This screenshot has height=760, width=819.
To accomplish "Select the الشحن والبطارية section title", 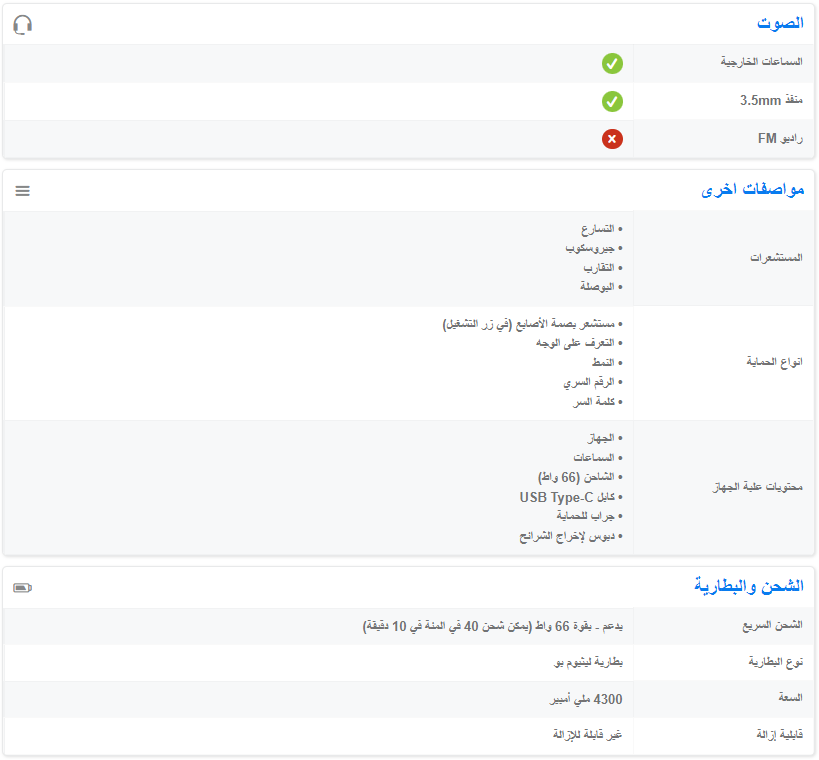I will click(749, 586).
